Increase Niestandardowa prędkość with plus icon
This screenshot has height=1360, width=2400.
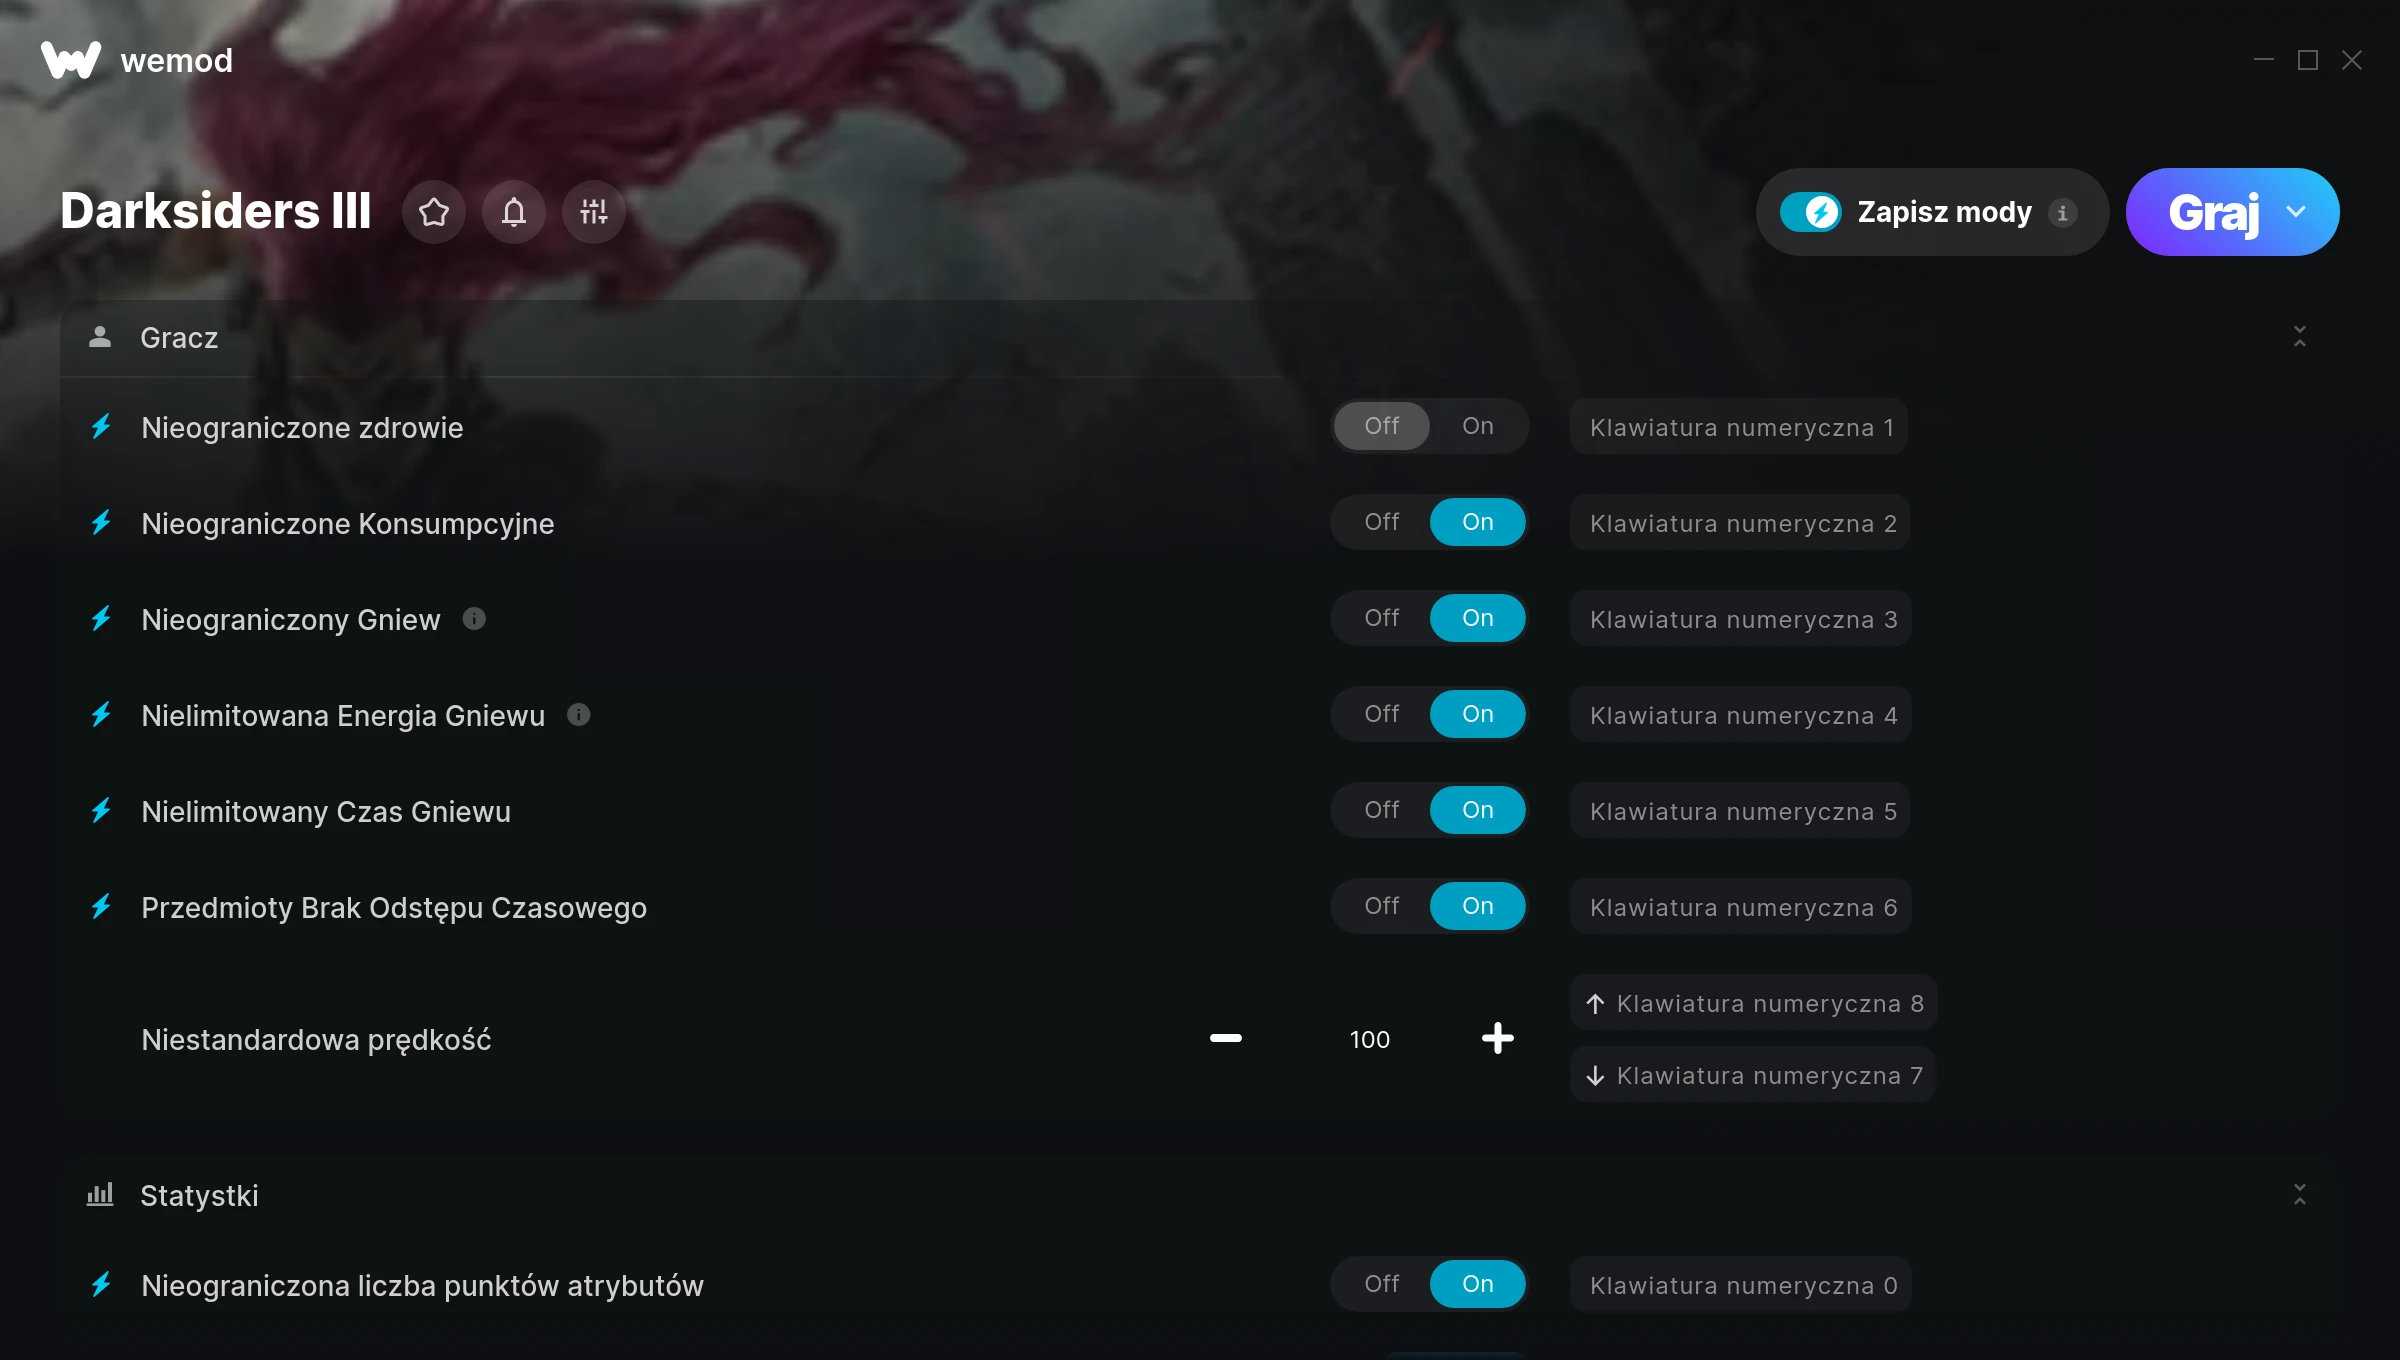coord(1498,1038)
